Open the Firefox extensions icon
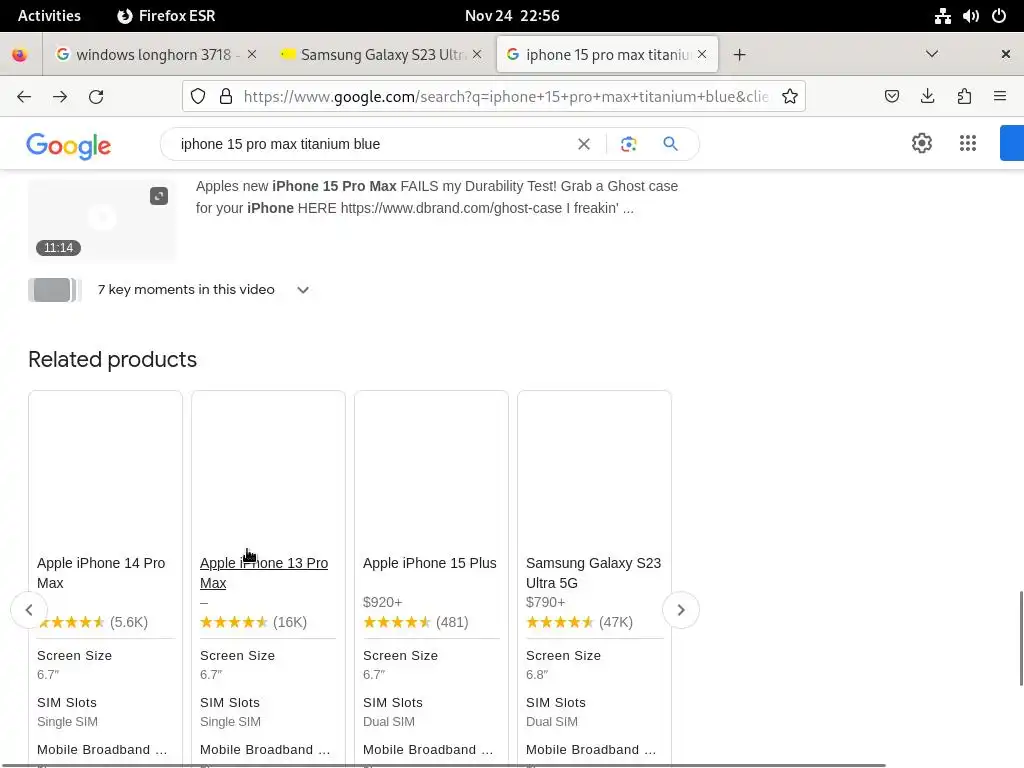This screenshot has width=1024, height=768. 964,96
